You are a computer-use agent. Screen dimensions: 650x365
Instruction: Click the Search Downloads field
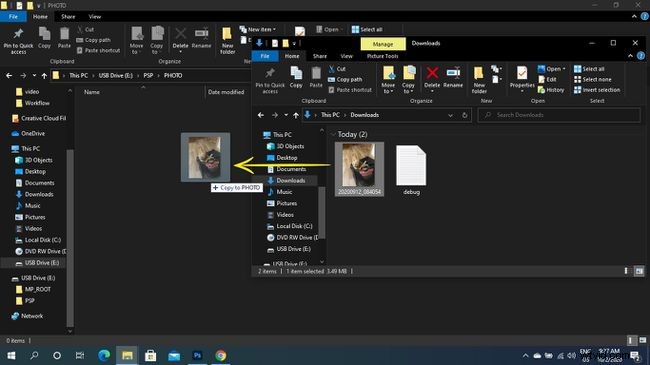[x=559, y=115]
